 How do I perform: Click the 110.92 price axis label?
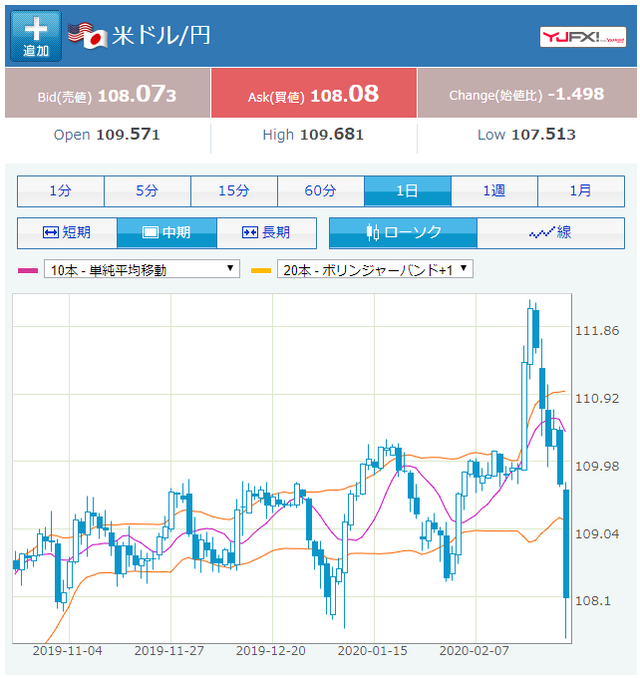click(597, 398)
